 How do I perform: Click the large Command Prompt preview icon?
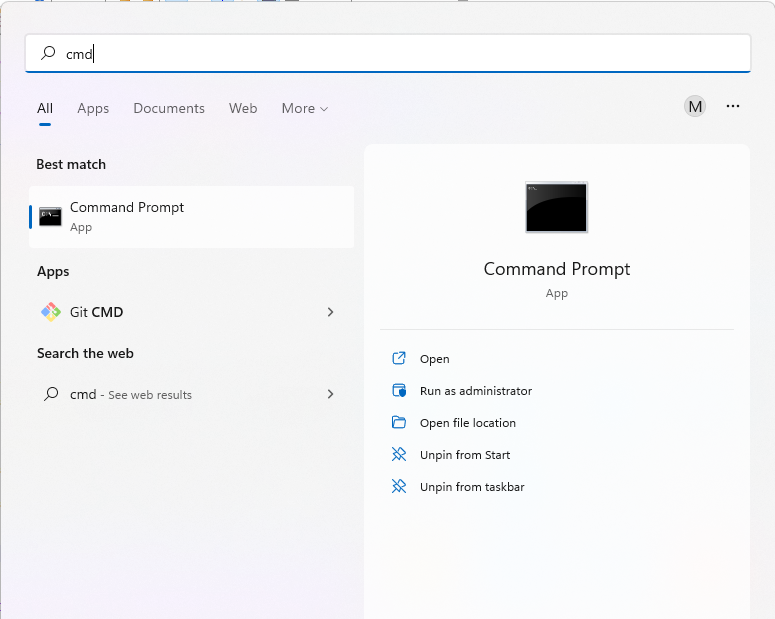tap(556, 207)
